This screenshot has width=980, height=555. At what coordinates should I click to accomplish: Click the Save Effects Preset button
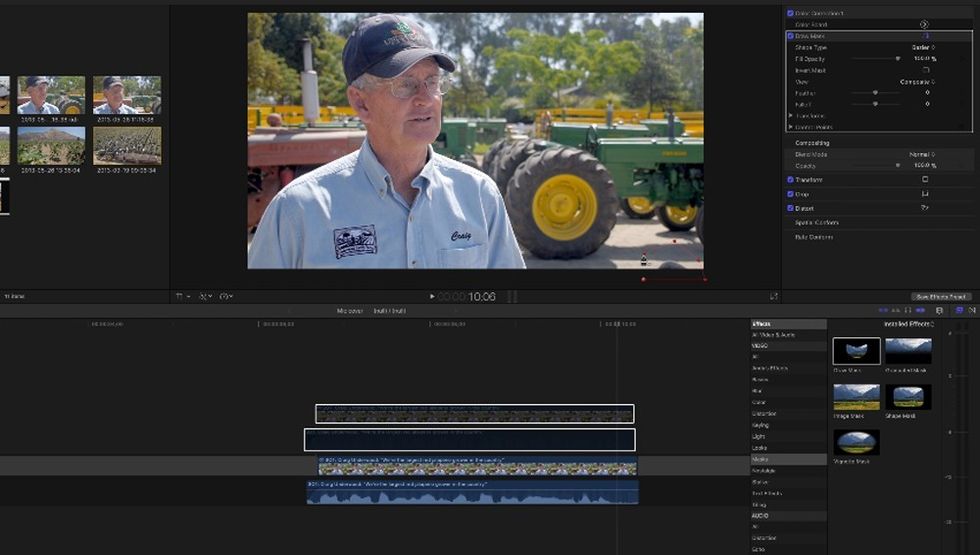click(941, 297)
